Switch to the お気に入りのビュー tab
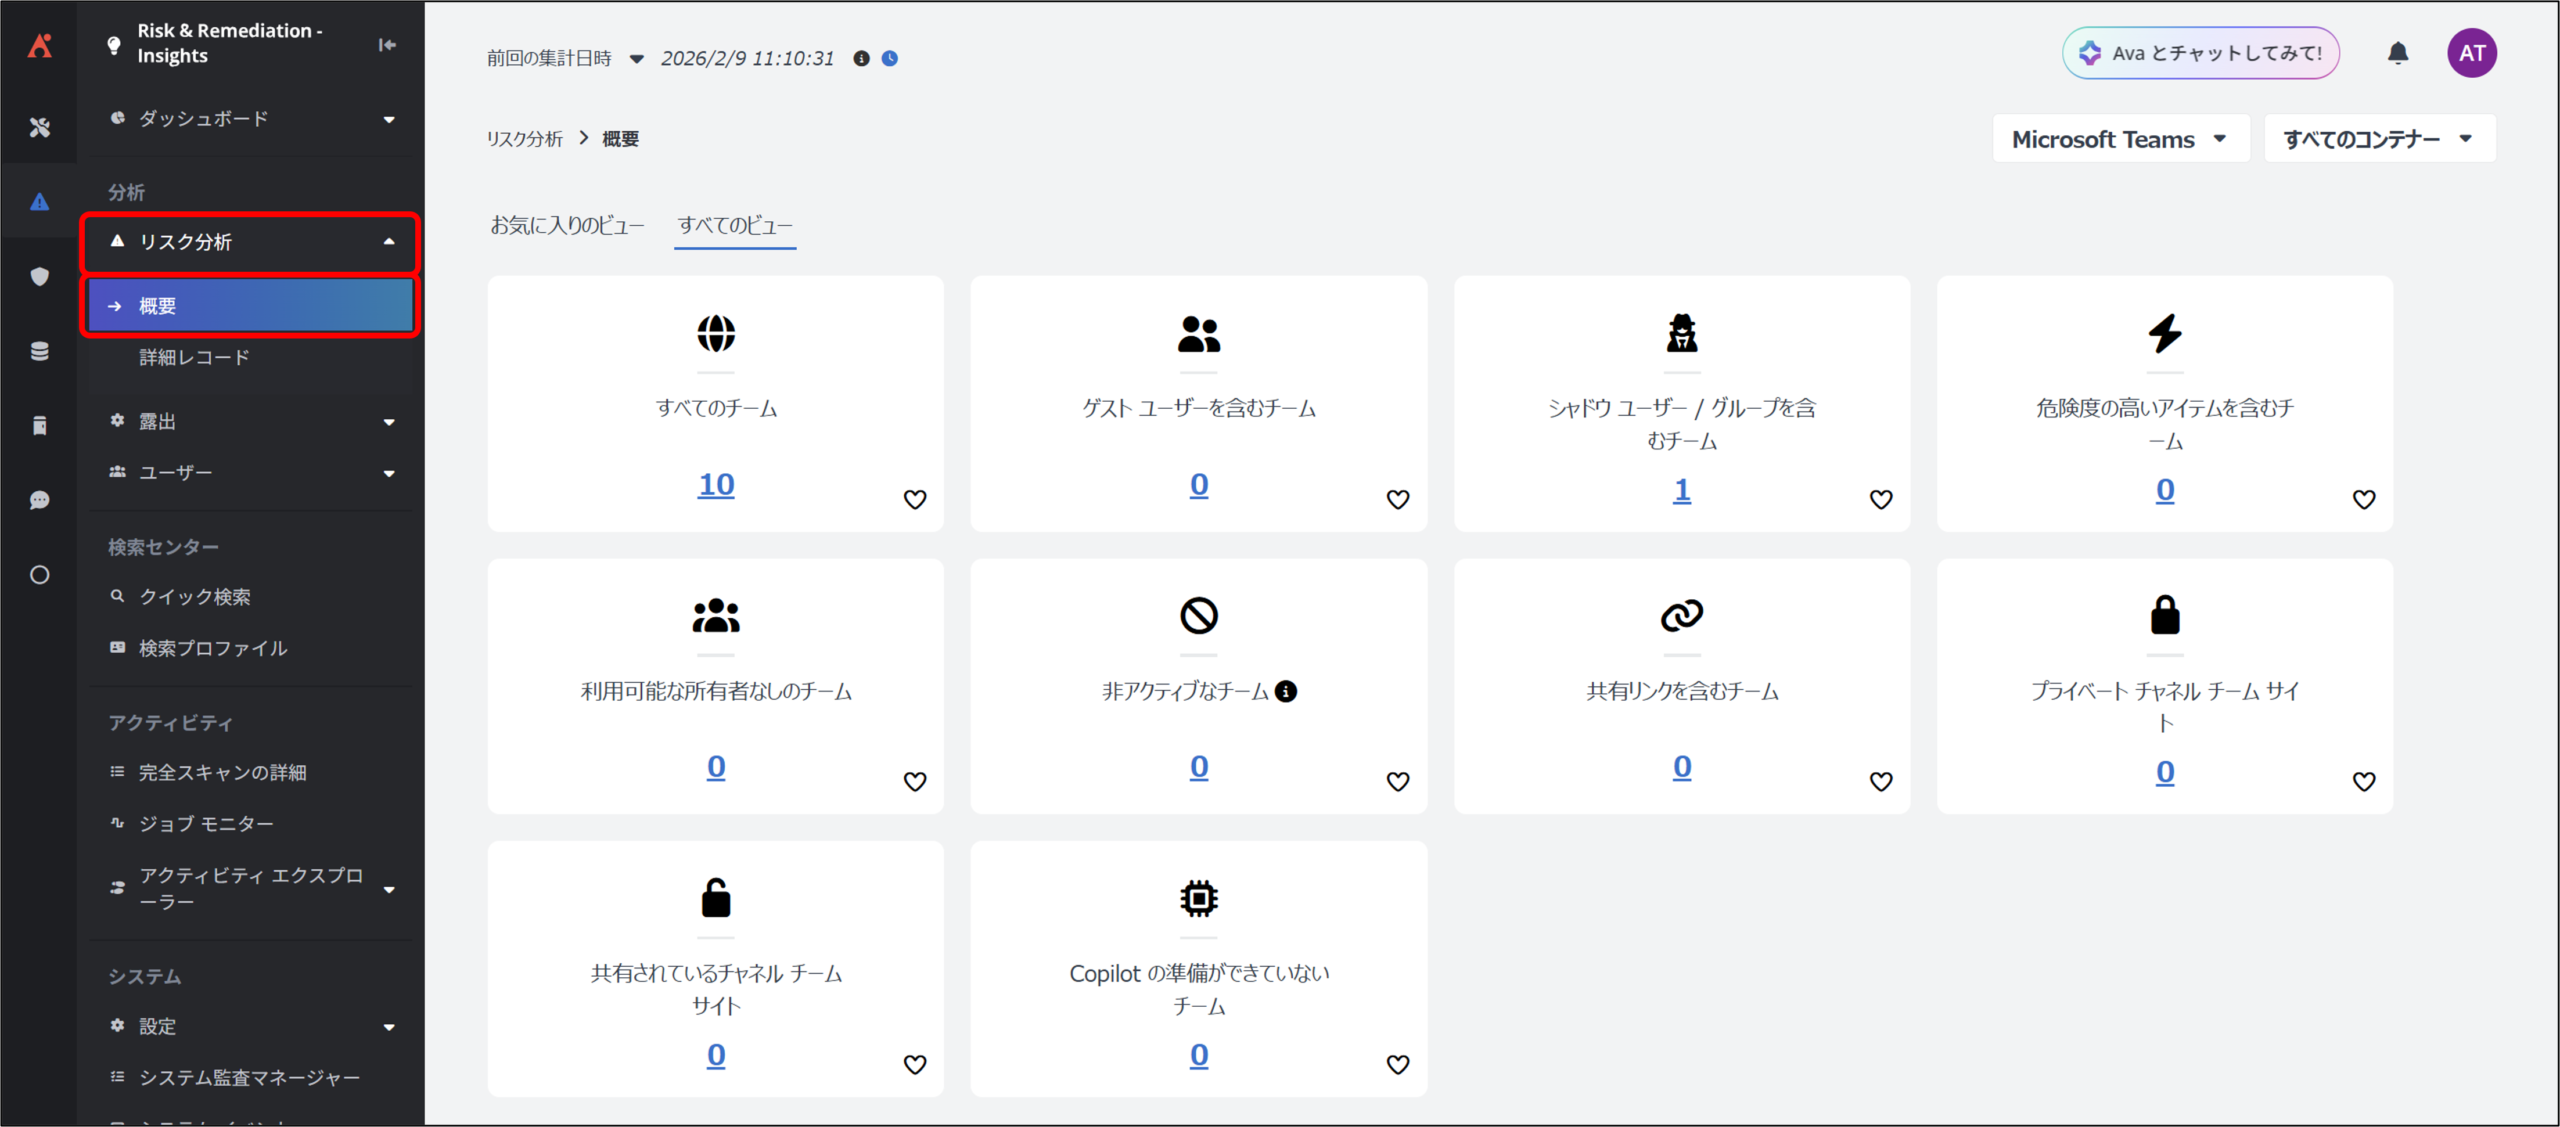2560x1127 pixels. tap(567, 226)
